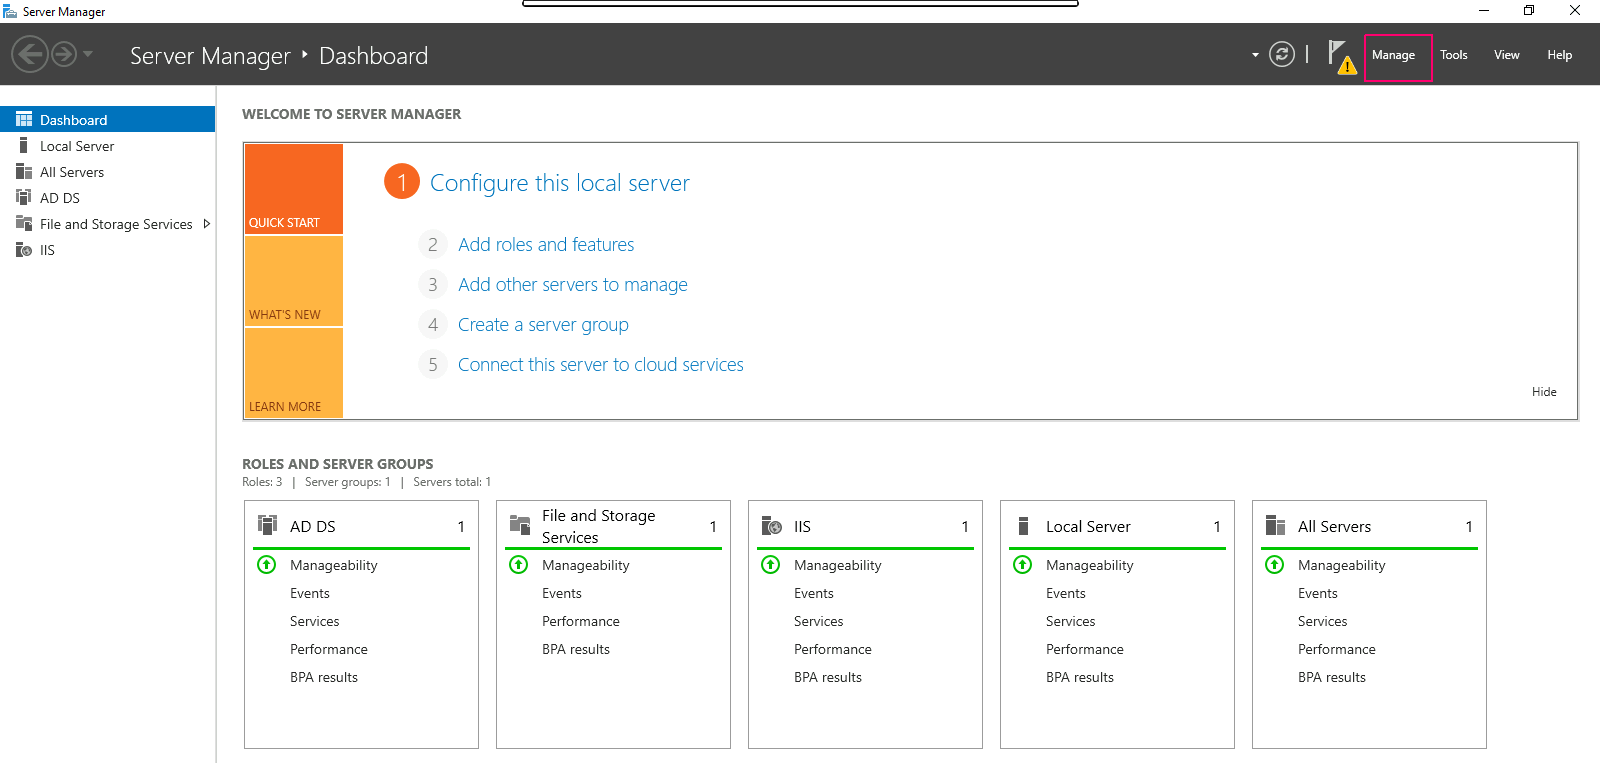Screen dimensions: 1600x763
Task: Click the AD DS sidebar icon
Action: 24,197
